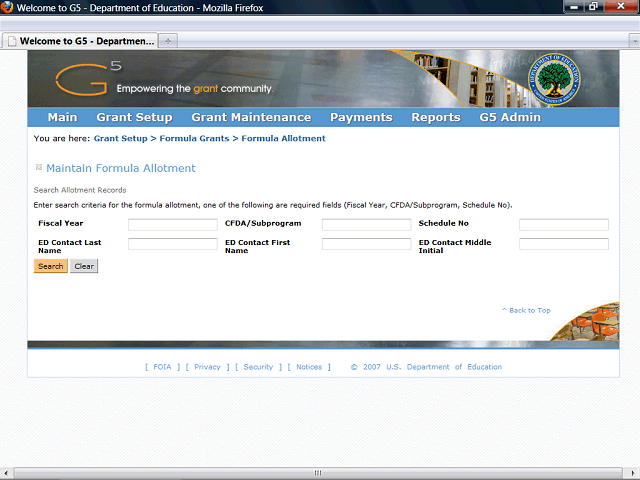Open the Payments menu
The height and width of the screenshot is (480, 640).
click(x=361, y=117)
